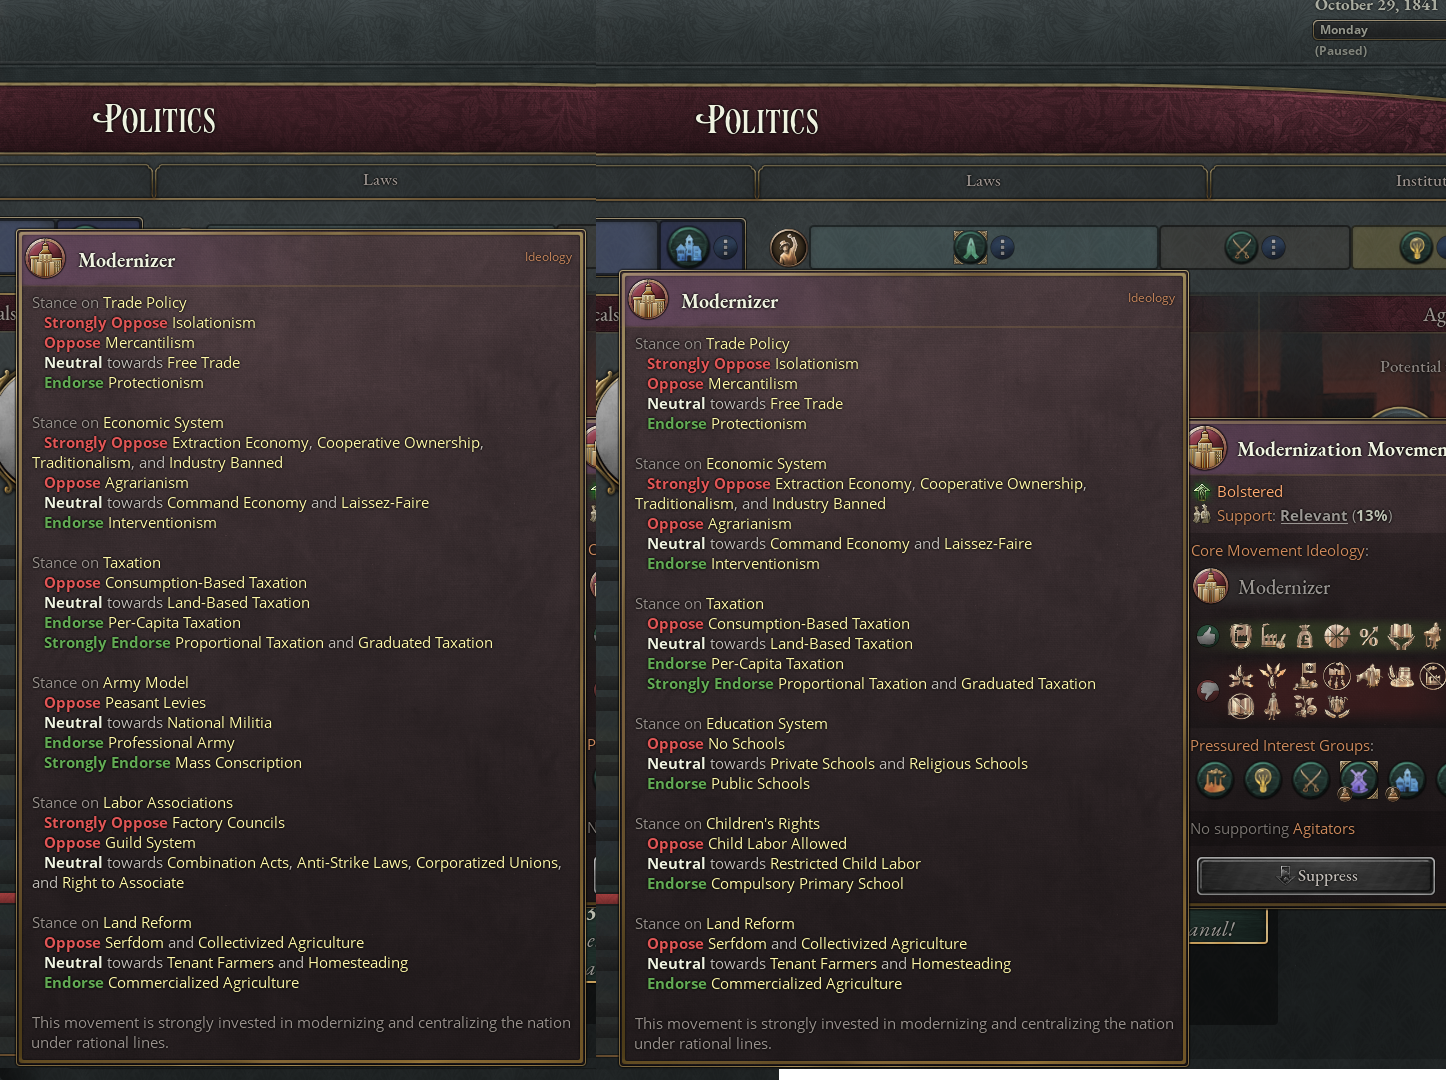Click the thumbs-down opposed laws icon
The height and width of the screenshot is (1080, 1446).
coord(1208,690)
